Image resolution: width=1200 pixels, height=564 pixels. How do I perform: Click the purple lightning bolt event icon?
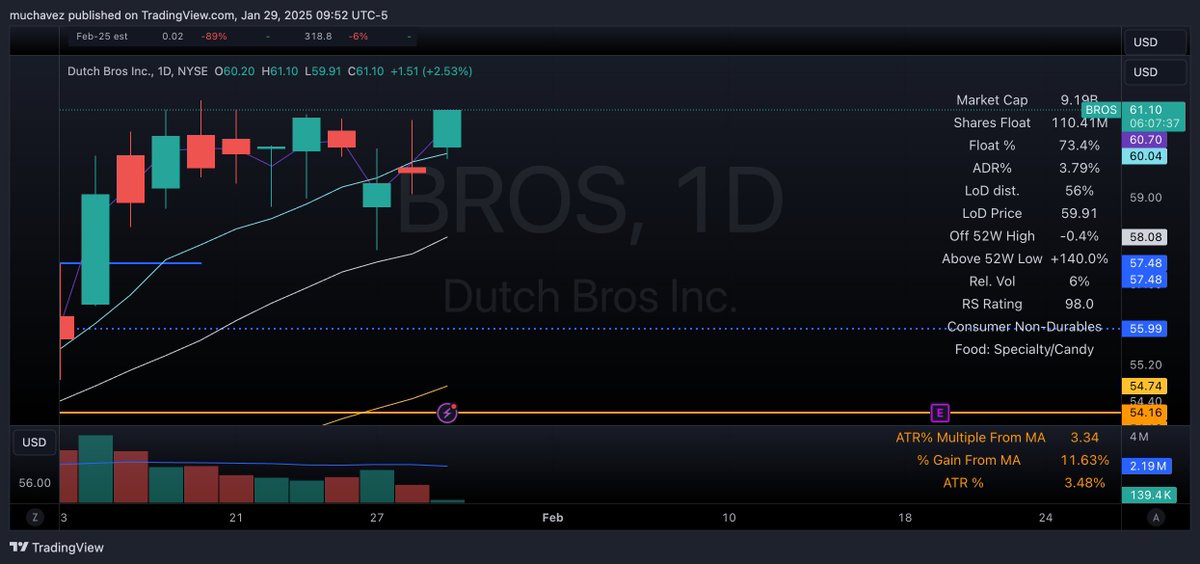448,412
